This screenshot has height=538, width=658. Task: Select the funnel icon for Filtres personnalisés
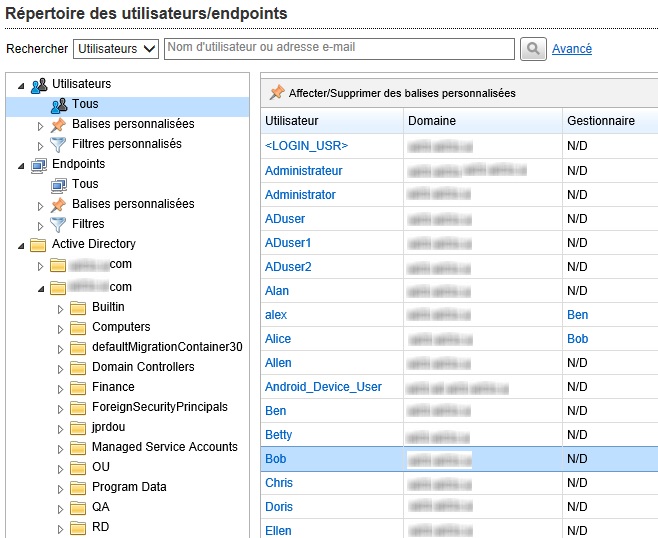[58, 144]
